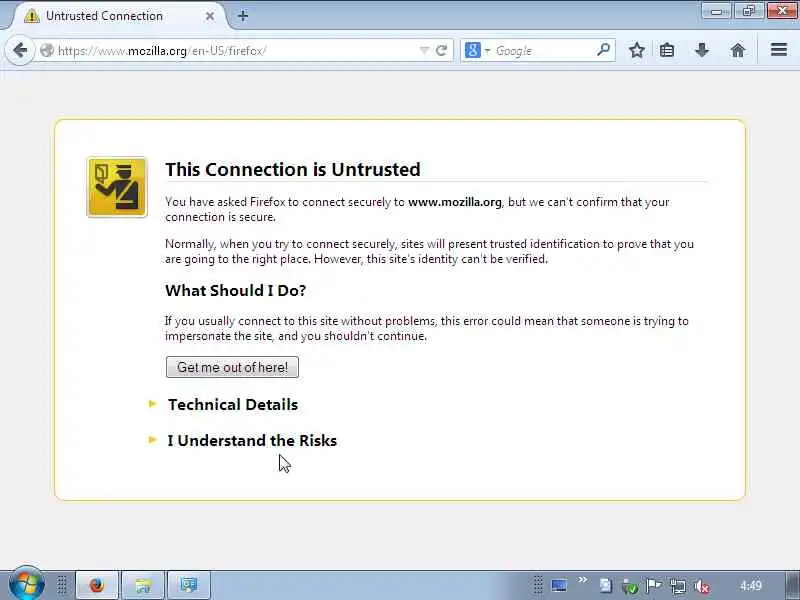
Task: Click the document tray icon
Action: [606, 586]
